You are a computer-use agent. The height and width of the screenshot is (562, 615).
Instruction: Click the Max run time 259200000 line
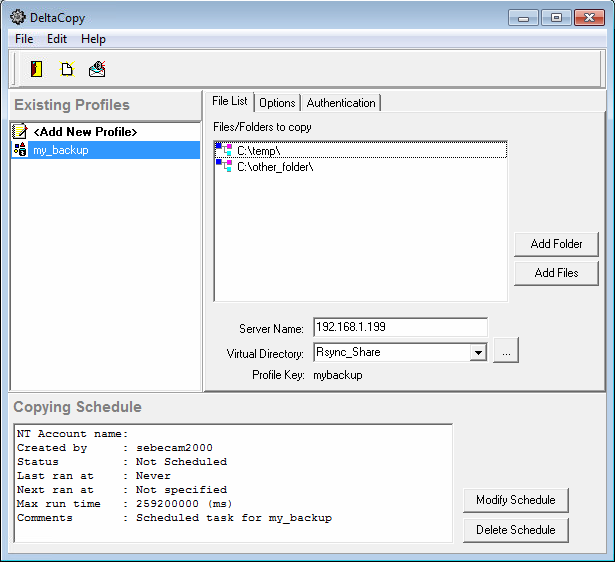coord(125,504)
